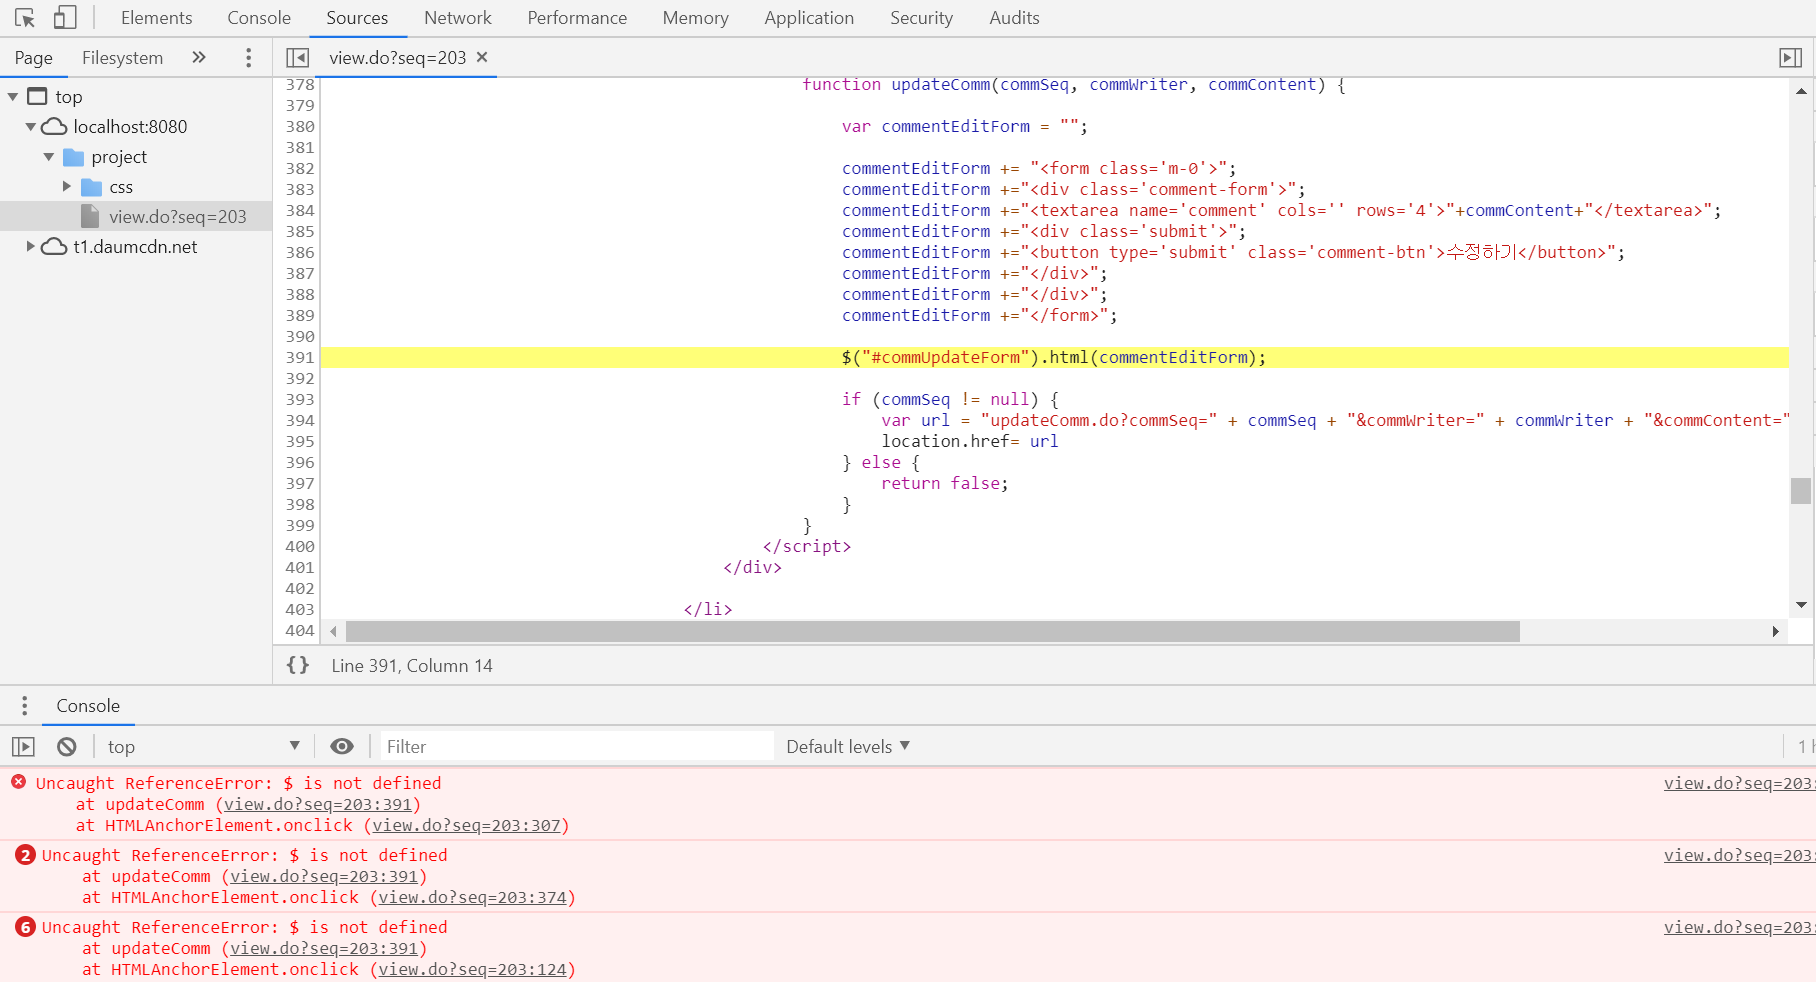
Task: Switch to the Performance tab
Action: point(577,18)
